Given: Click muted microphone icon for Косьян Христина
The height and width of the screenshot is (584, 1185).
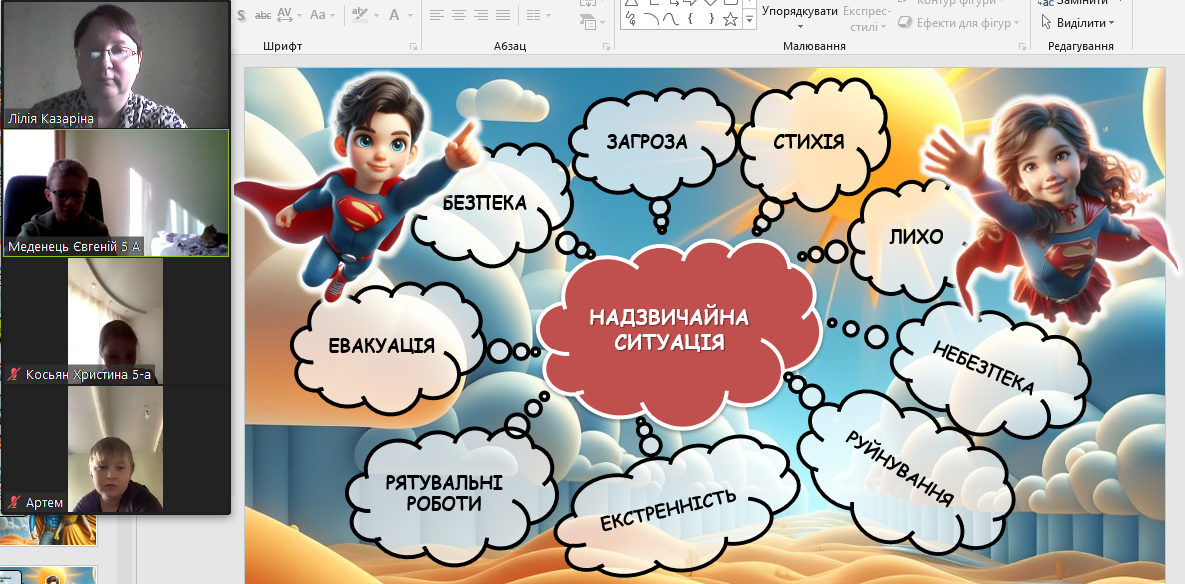Looking at the screenshot, I should [x=14, y=375].
